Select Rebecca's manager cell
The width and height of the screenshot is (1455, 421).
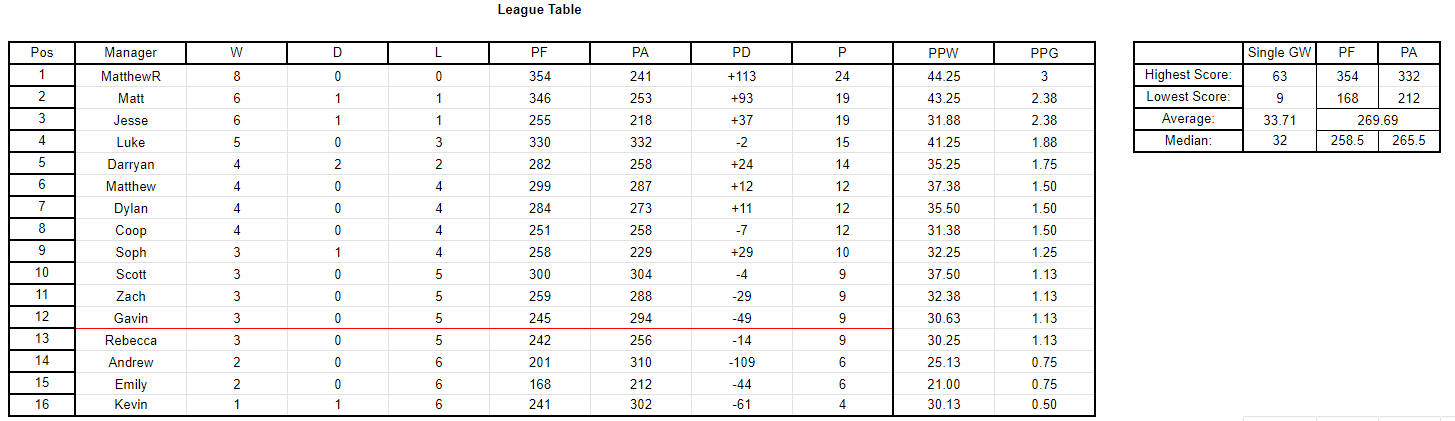pos(130,340)
